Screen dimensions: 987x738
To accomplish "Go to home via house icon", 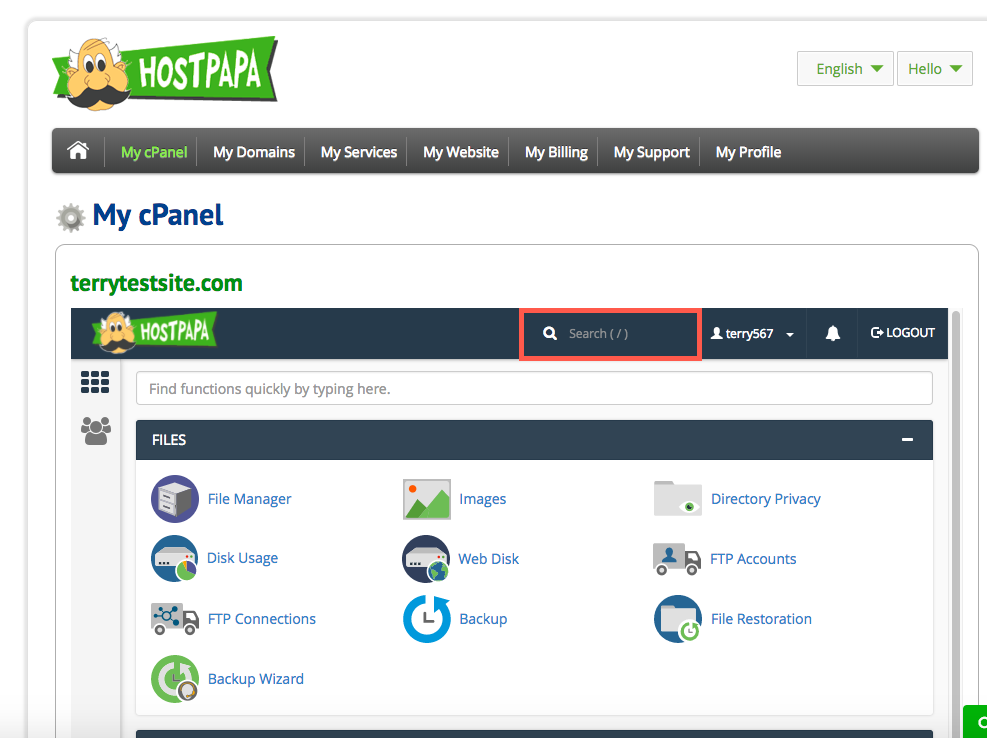I will 78,151.
